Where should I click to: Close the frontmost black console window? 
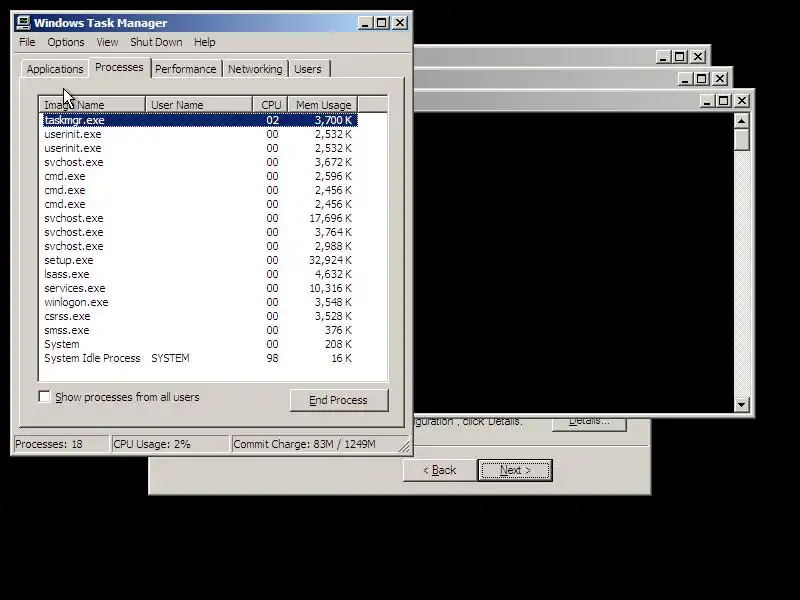tap(742, 101)
